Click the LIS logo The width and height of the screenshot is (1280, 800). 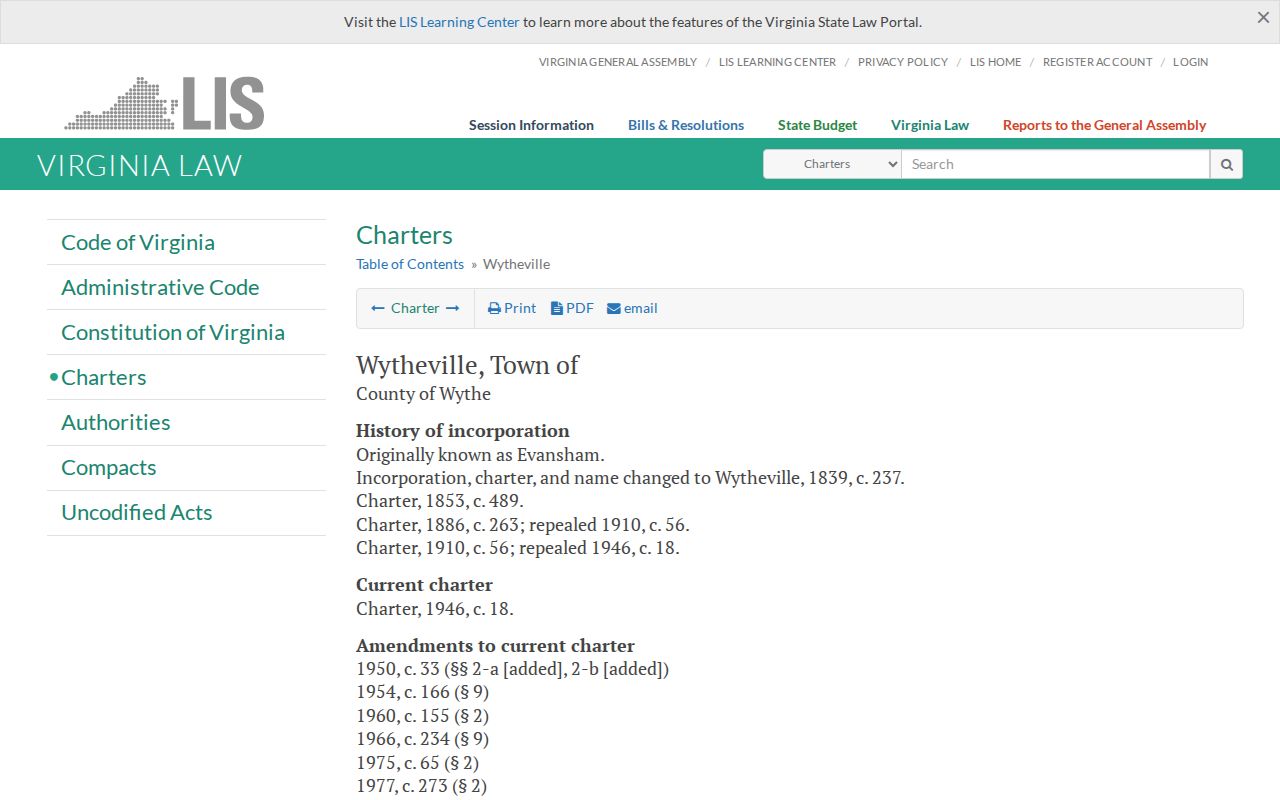coord(164,103)
